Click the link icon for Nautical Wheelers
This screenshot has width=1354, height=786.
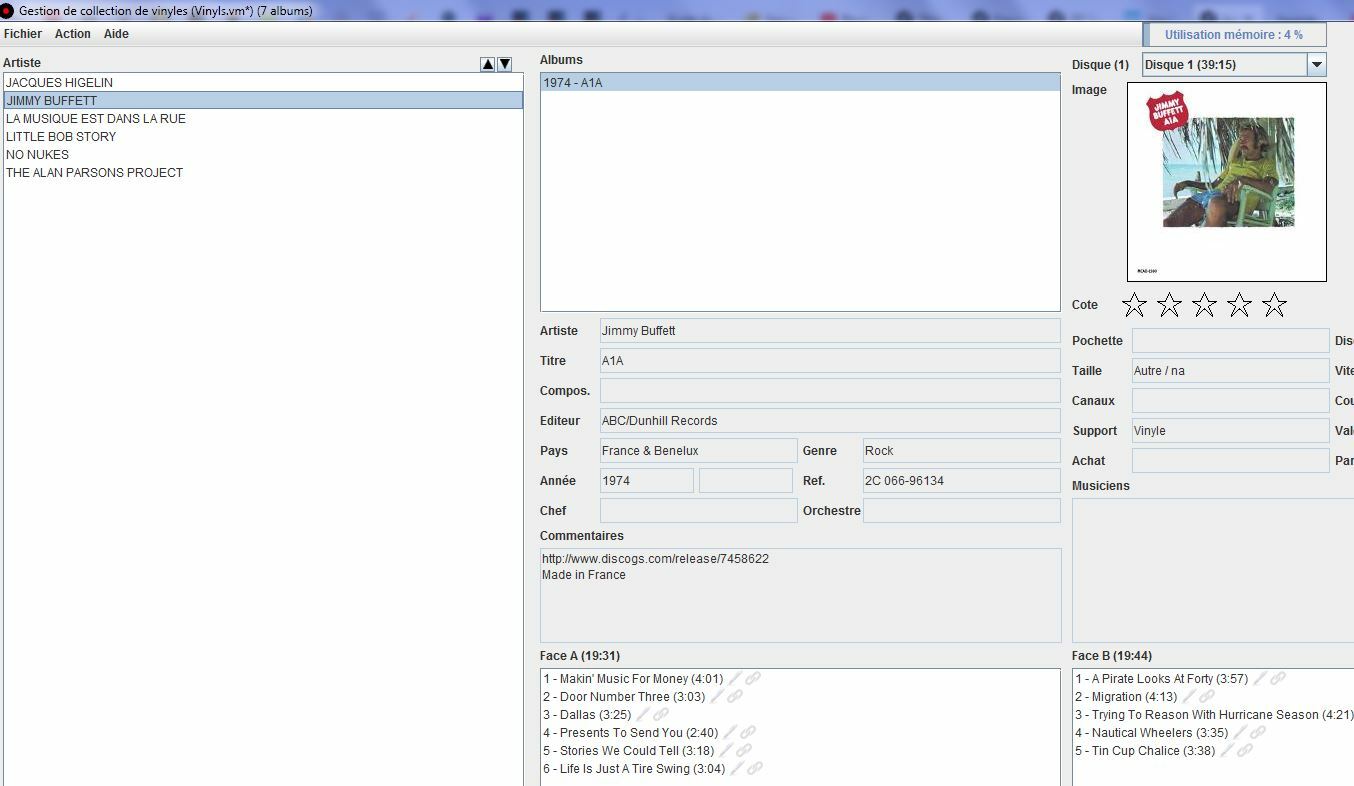coord(1258,732)
